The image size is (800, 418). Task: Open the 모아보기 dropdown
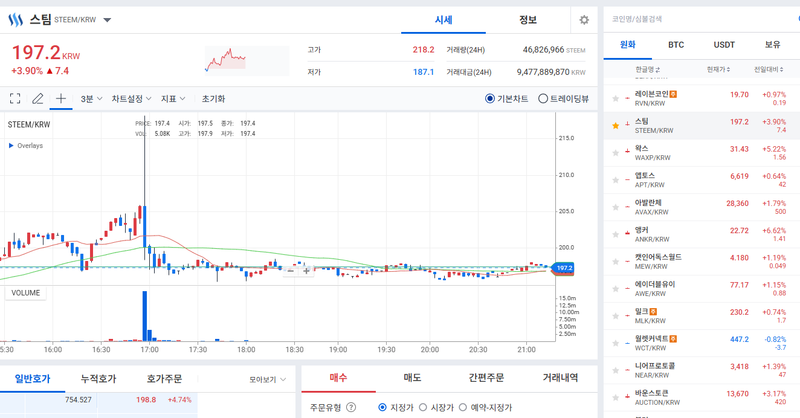point(267,380)
